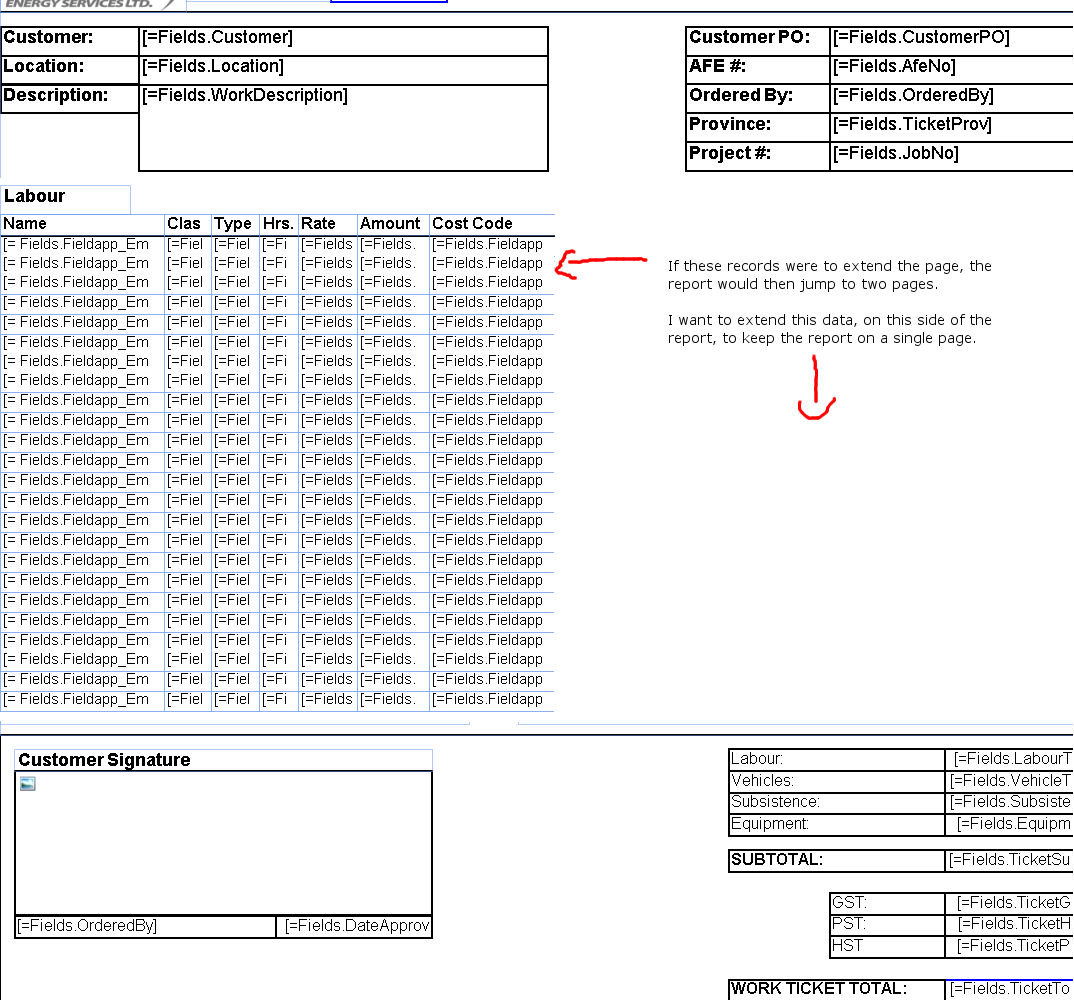Select the Clas column header
This screenshot has height=1000, width=1074.
pyautogui.click(x=188, y=224)
